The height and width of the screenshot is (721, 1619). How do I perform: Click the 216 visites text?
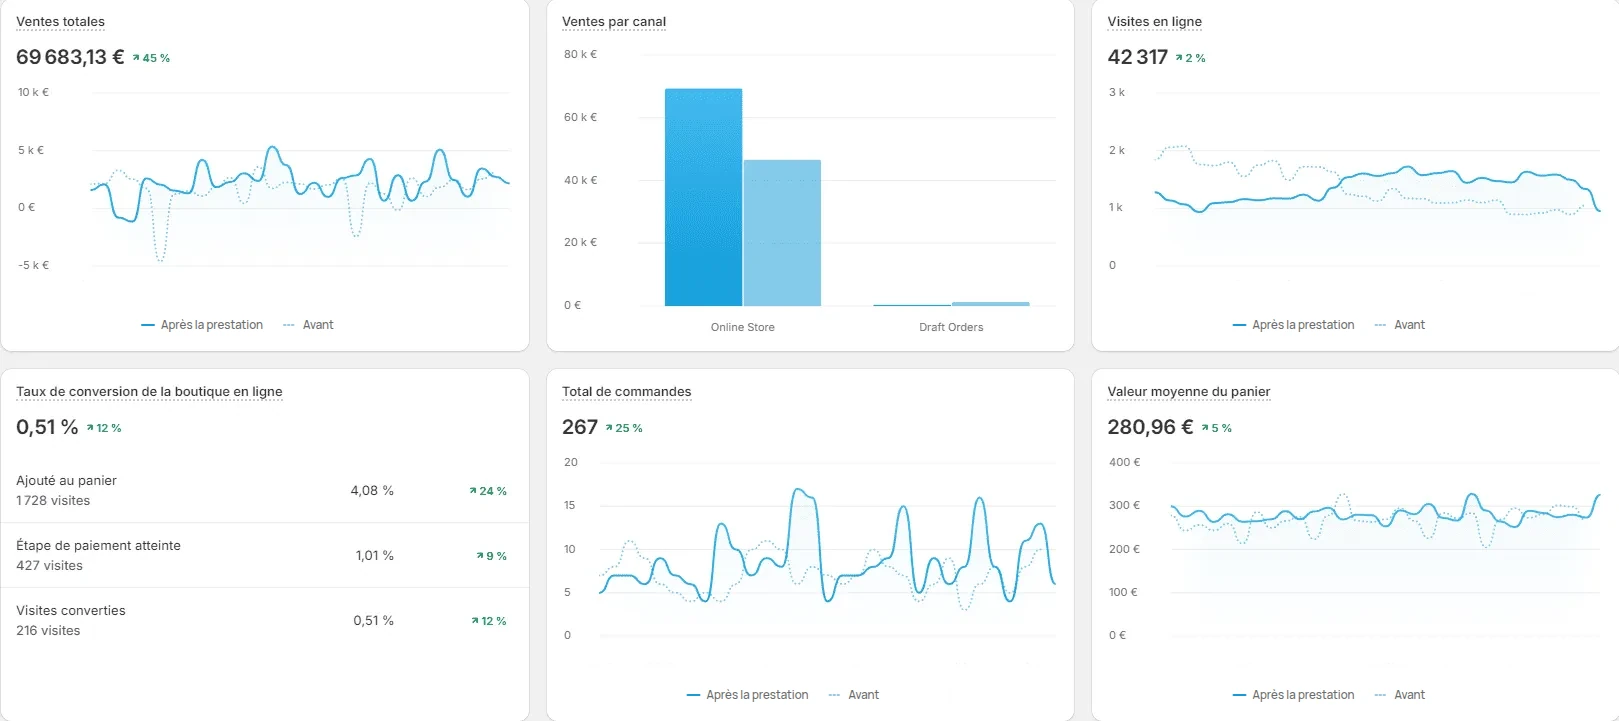coord(48,630)
